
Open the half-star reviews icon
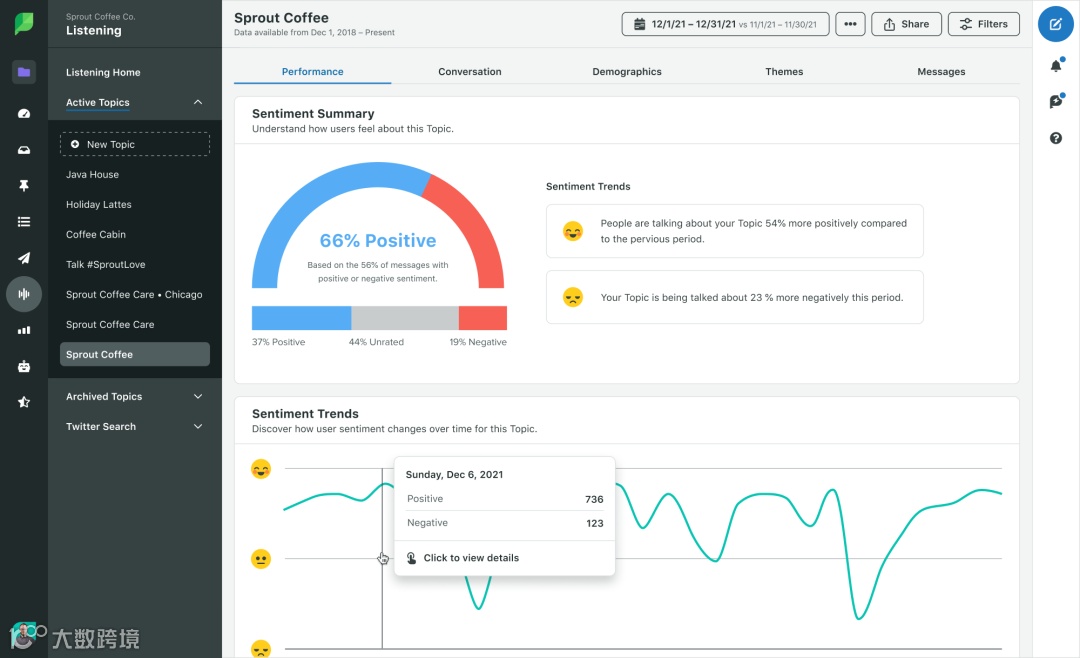(x=24, y=402)
